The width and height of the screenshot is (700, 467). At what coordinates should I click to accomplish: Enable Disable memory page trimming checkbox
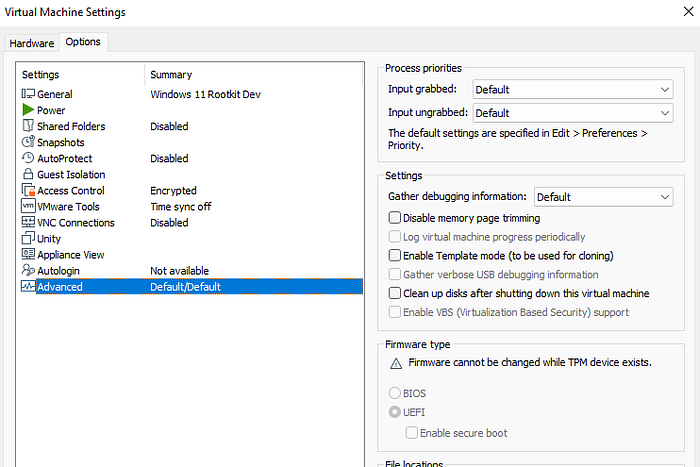(395, 218)
